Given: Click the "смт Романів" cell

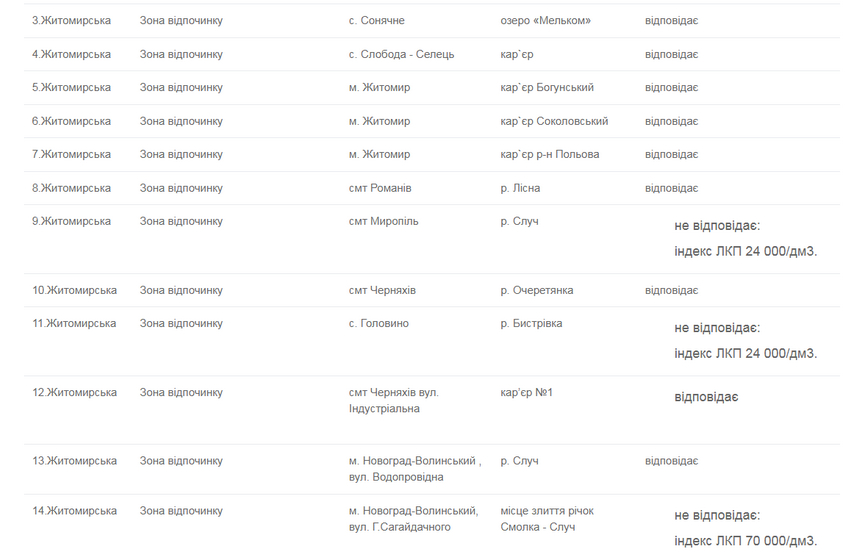Looking at the screenshot, I should 379,188.
